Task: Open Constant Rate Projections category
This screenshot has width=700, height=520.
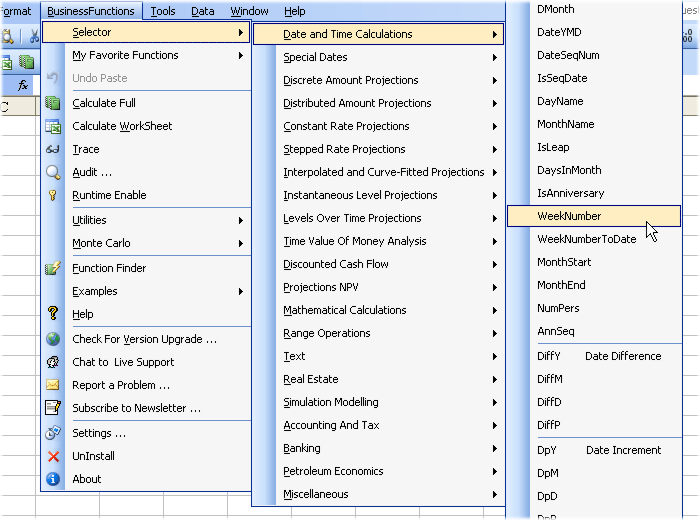Action: pyautogui.click(x=379, y=126)
